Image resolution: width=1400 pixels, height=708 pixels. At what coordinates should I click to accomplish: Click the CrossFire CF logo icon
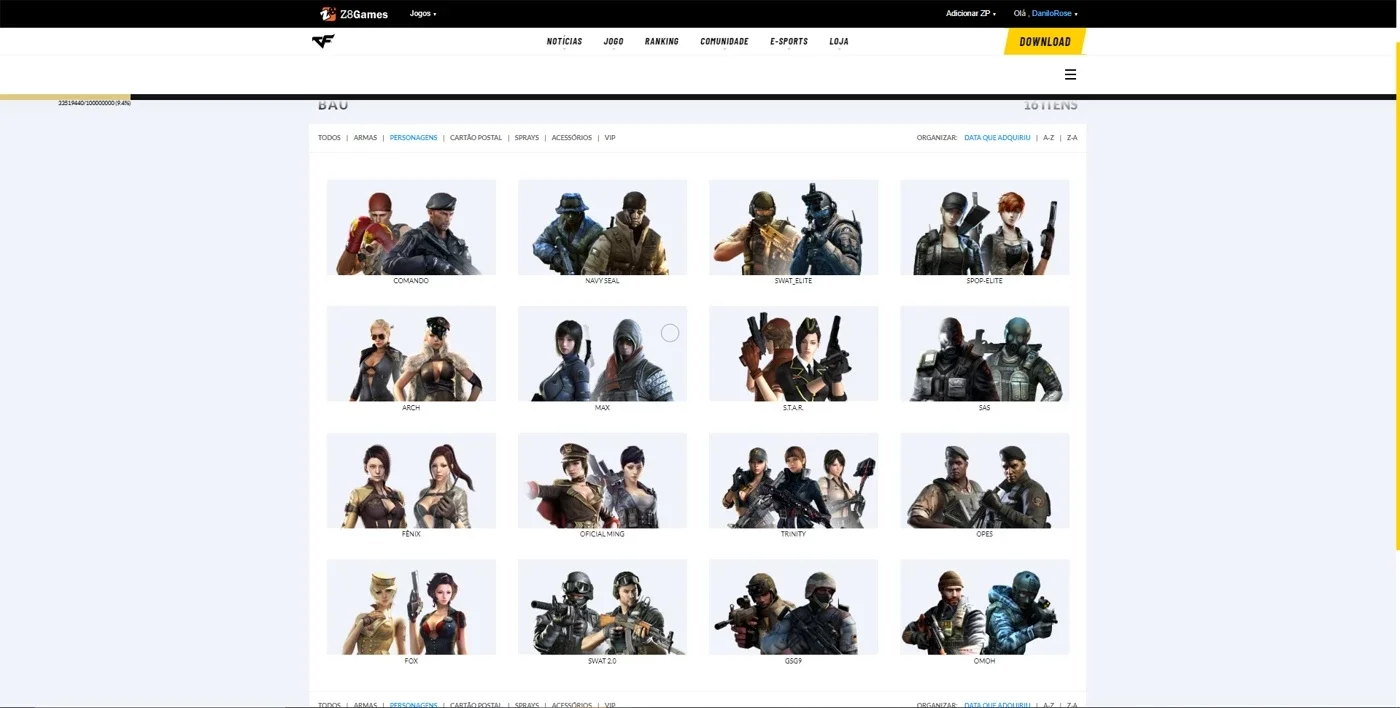click(x=323, y=41)
